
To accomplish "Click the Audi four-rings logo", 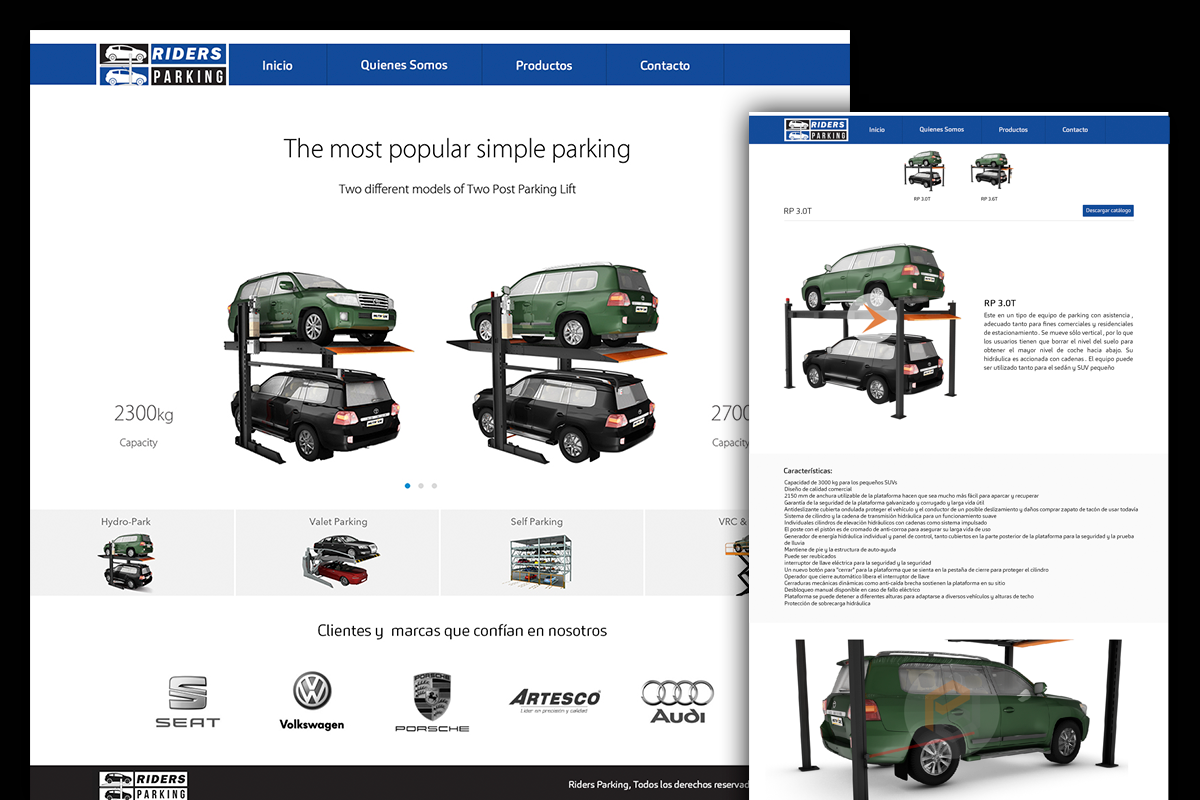I will click(x=678, y=701).
